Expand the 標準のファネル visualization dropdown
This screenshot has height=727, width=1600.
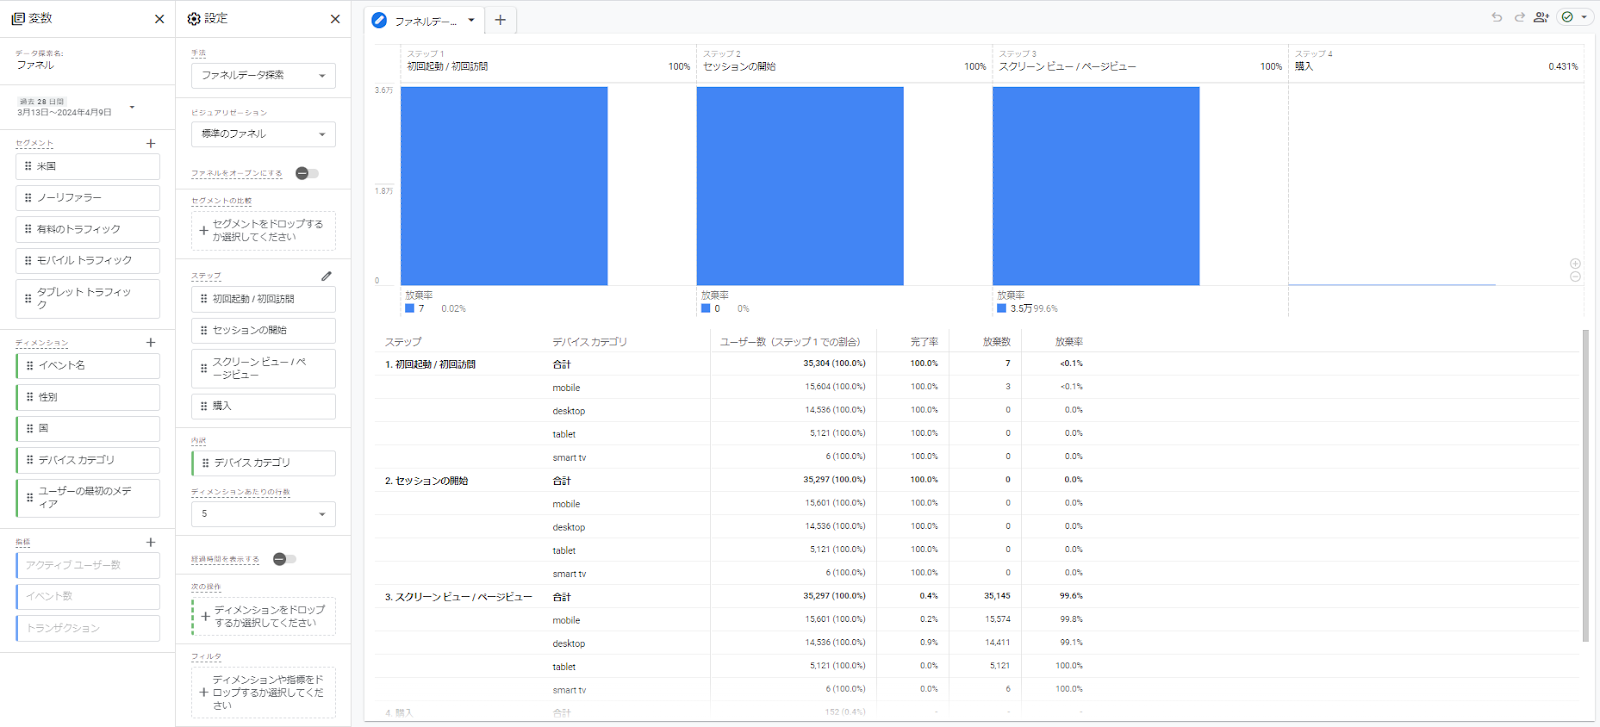pyautogui.click(x=263, y=134)
